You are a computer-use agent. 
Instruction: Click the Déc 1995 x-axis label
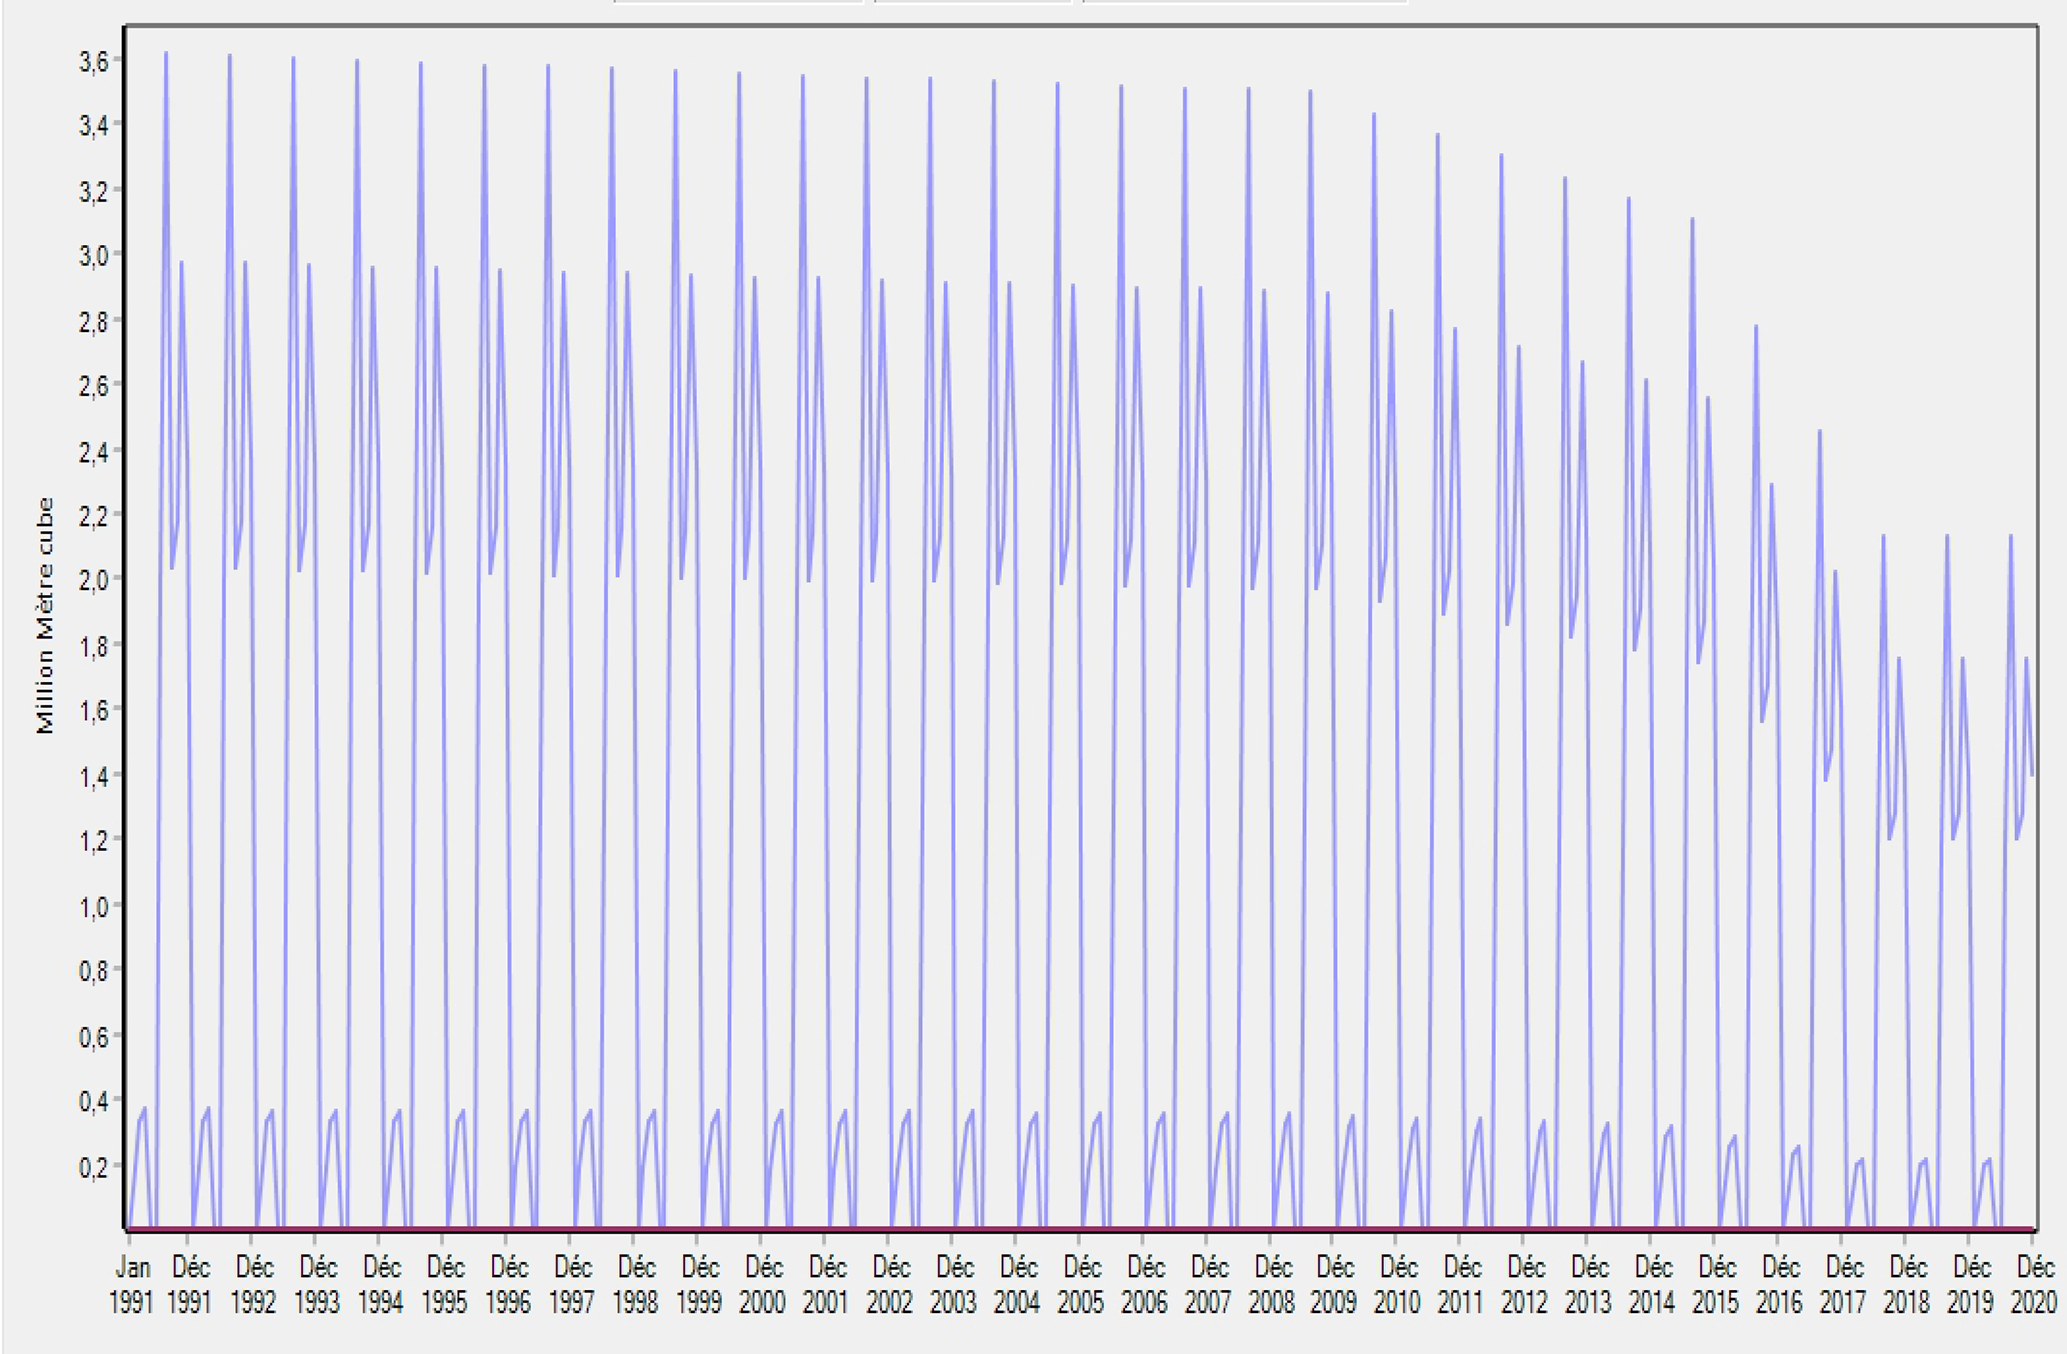pyautogui.click(x=444, y=1285)
